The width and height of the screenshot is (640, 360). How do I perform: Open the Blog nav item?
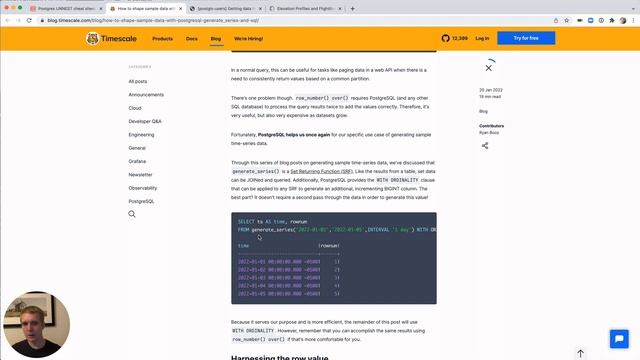pos(216,38)
